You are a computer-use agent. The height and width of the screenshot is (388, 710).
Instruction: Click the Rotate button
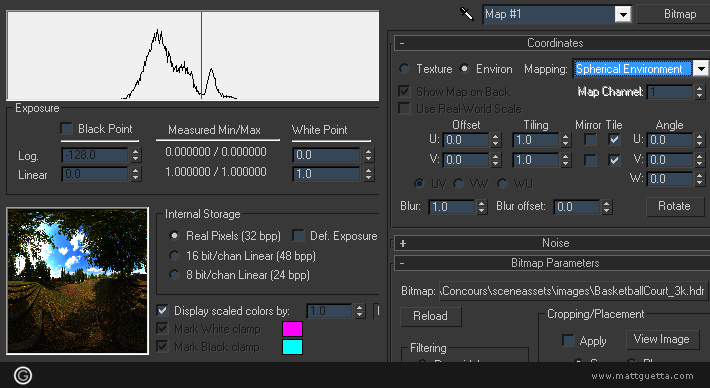click(x=674, y=206)
